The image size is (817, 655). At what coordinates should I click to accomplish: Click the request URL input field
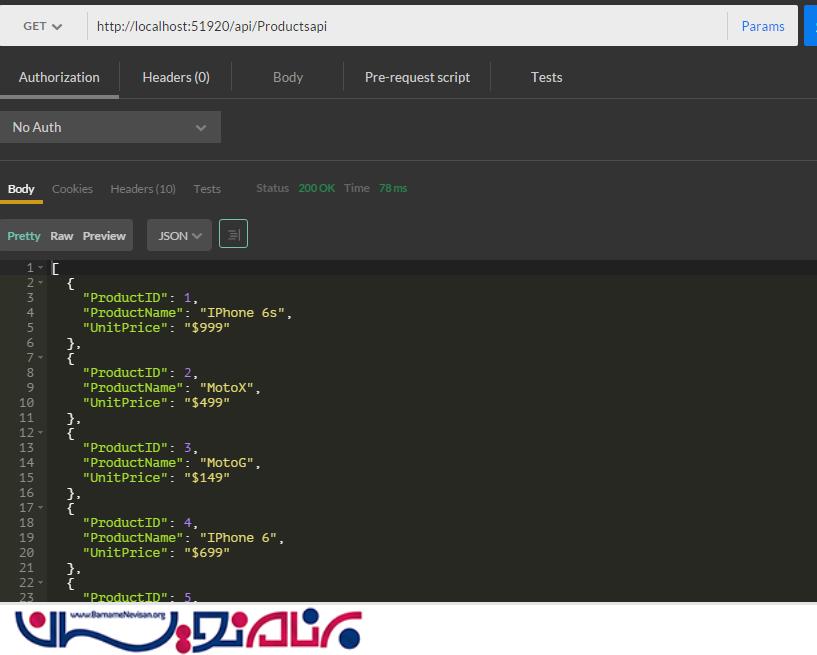pyautogui.click(x=400, y=26)
